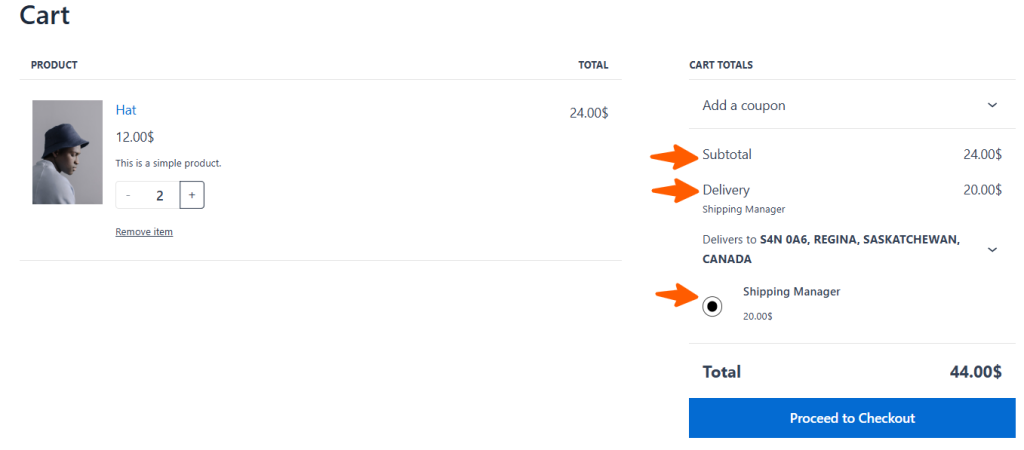The width and height of the screenshot is (1024, 450).
Task: Select the Shipping Manager radio button
Action: (712, 307)
